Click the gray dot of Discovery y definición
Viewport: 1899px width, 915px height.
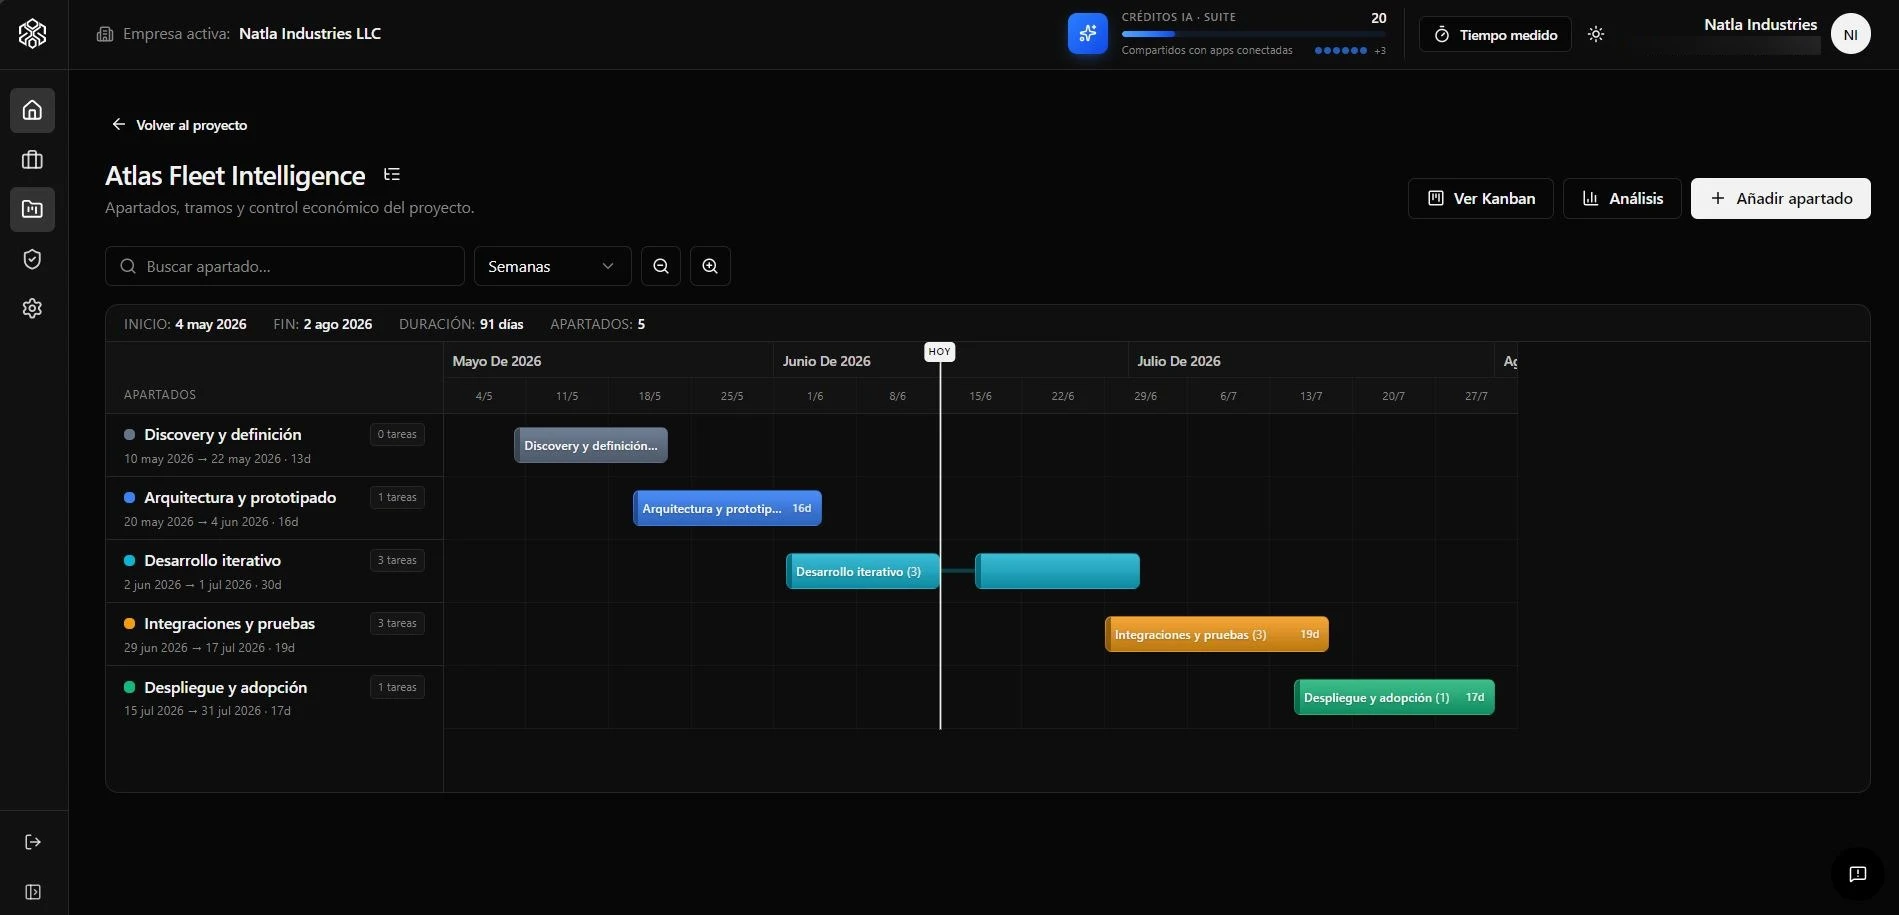point(129,434)
